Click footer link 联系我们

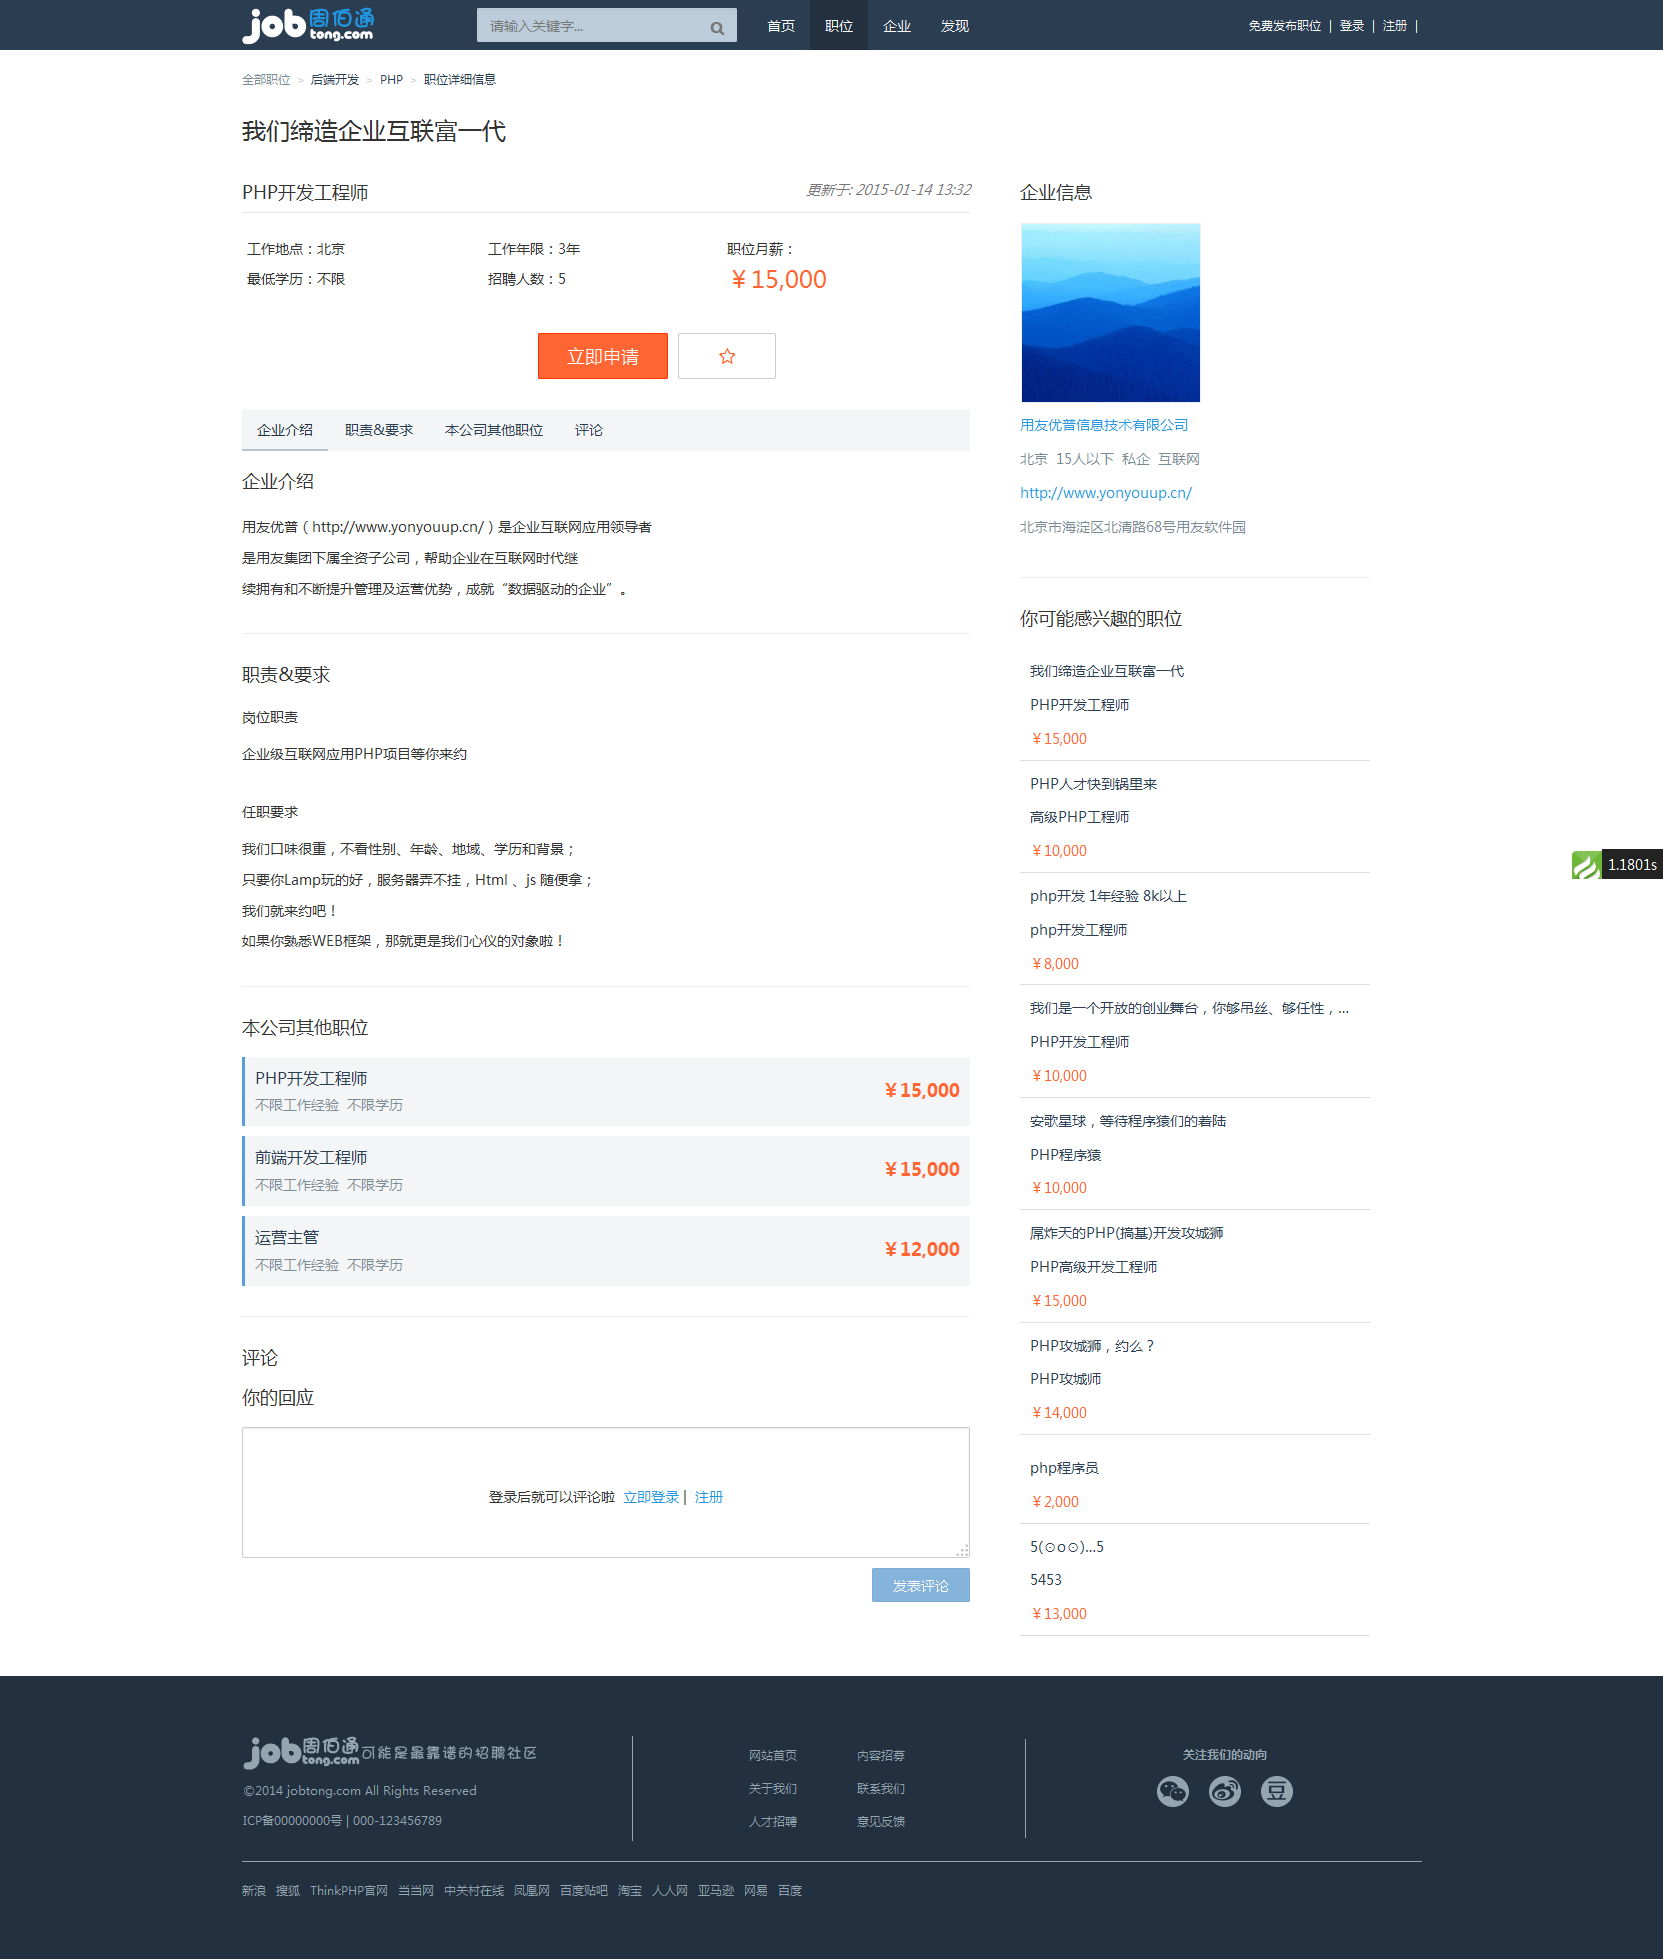[881, 1789]
